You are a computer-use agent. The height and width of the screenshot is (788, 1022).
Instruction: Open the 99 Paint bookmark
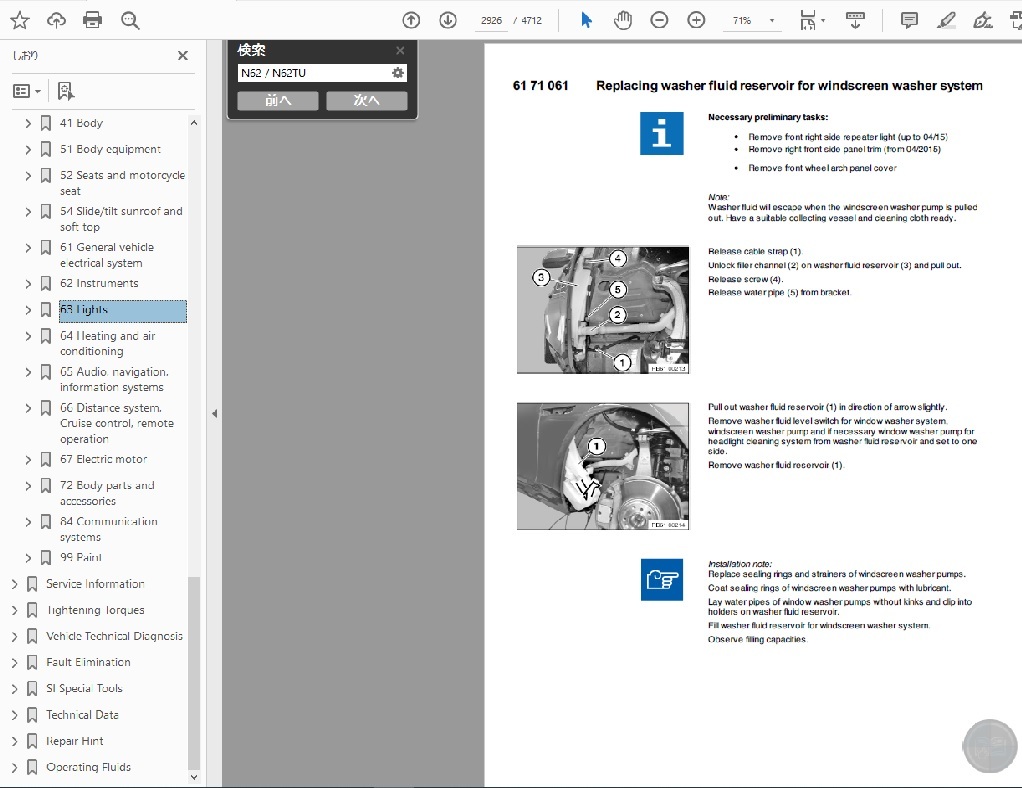[x=81, y=557]
